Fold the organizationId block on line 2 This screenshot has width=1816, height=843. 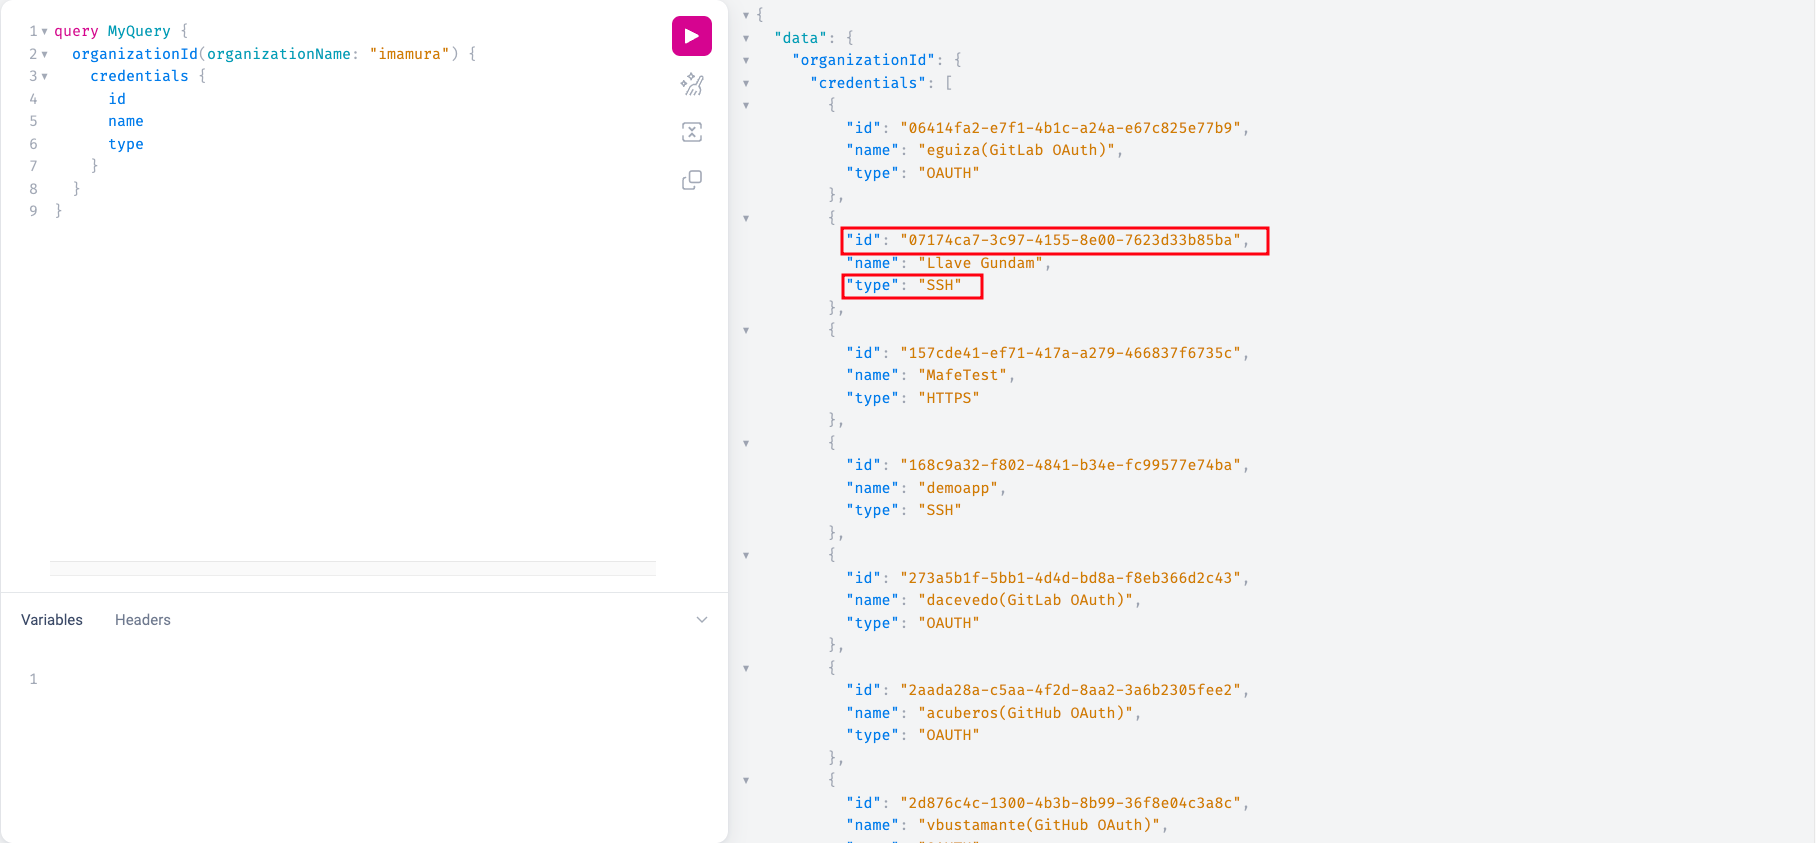coord(44,54)
